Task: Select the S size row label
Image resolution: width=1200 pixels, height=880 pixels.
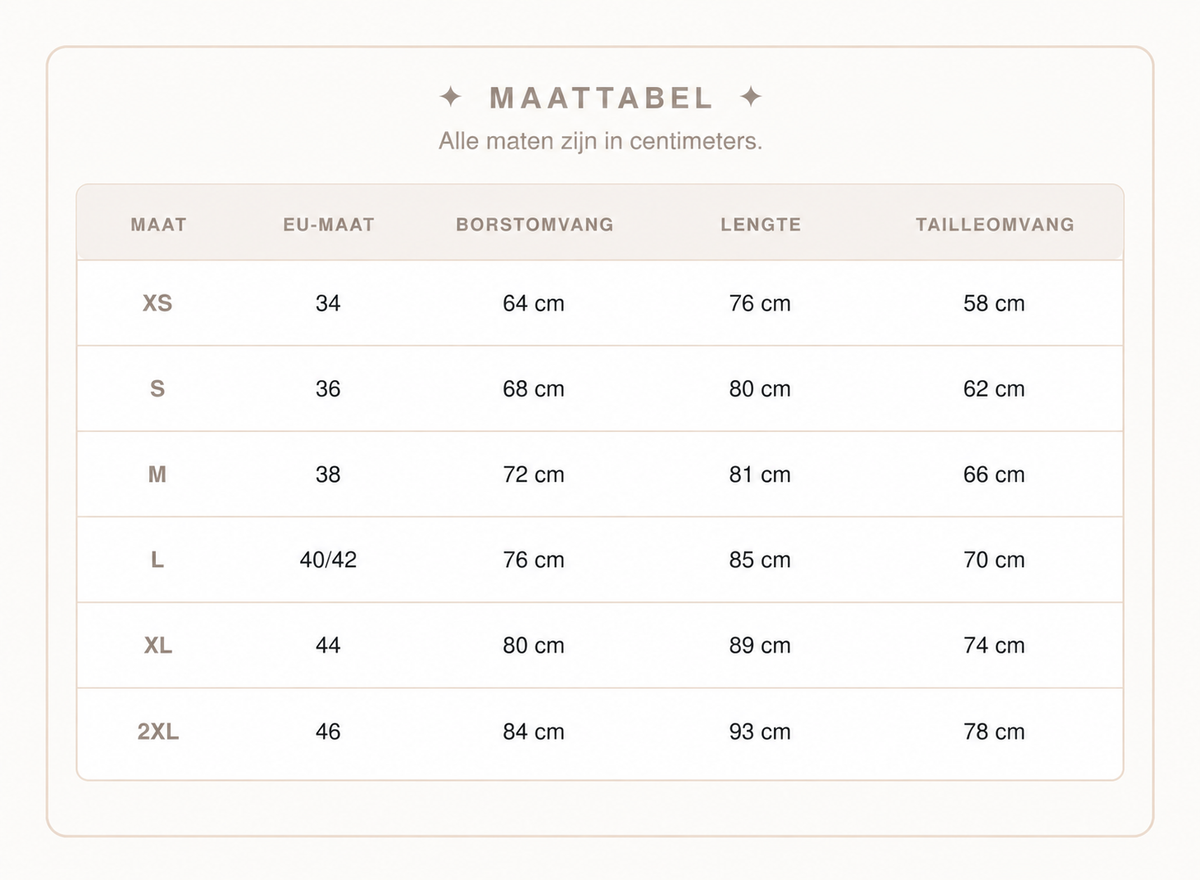Action: [157, 389]
